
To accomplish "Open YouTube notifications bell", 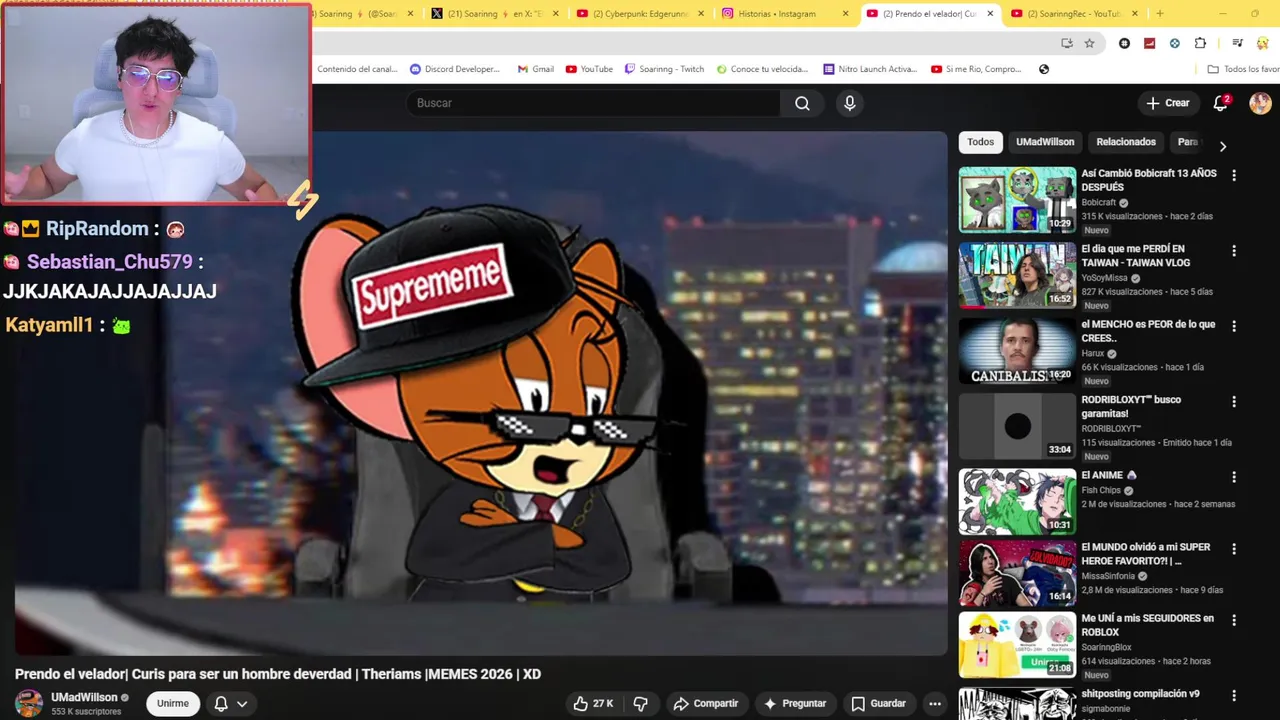I will 1220,103.
